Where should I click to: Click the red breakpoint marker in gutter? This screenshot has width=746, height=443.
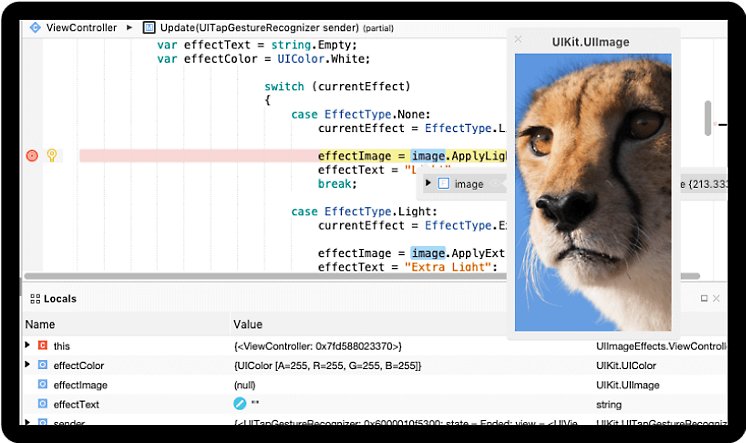coord(31,156)
